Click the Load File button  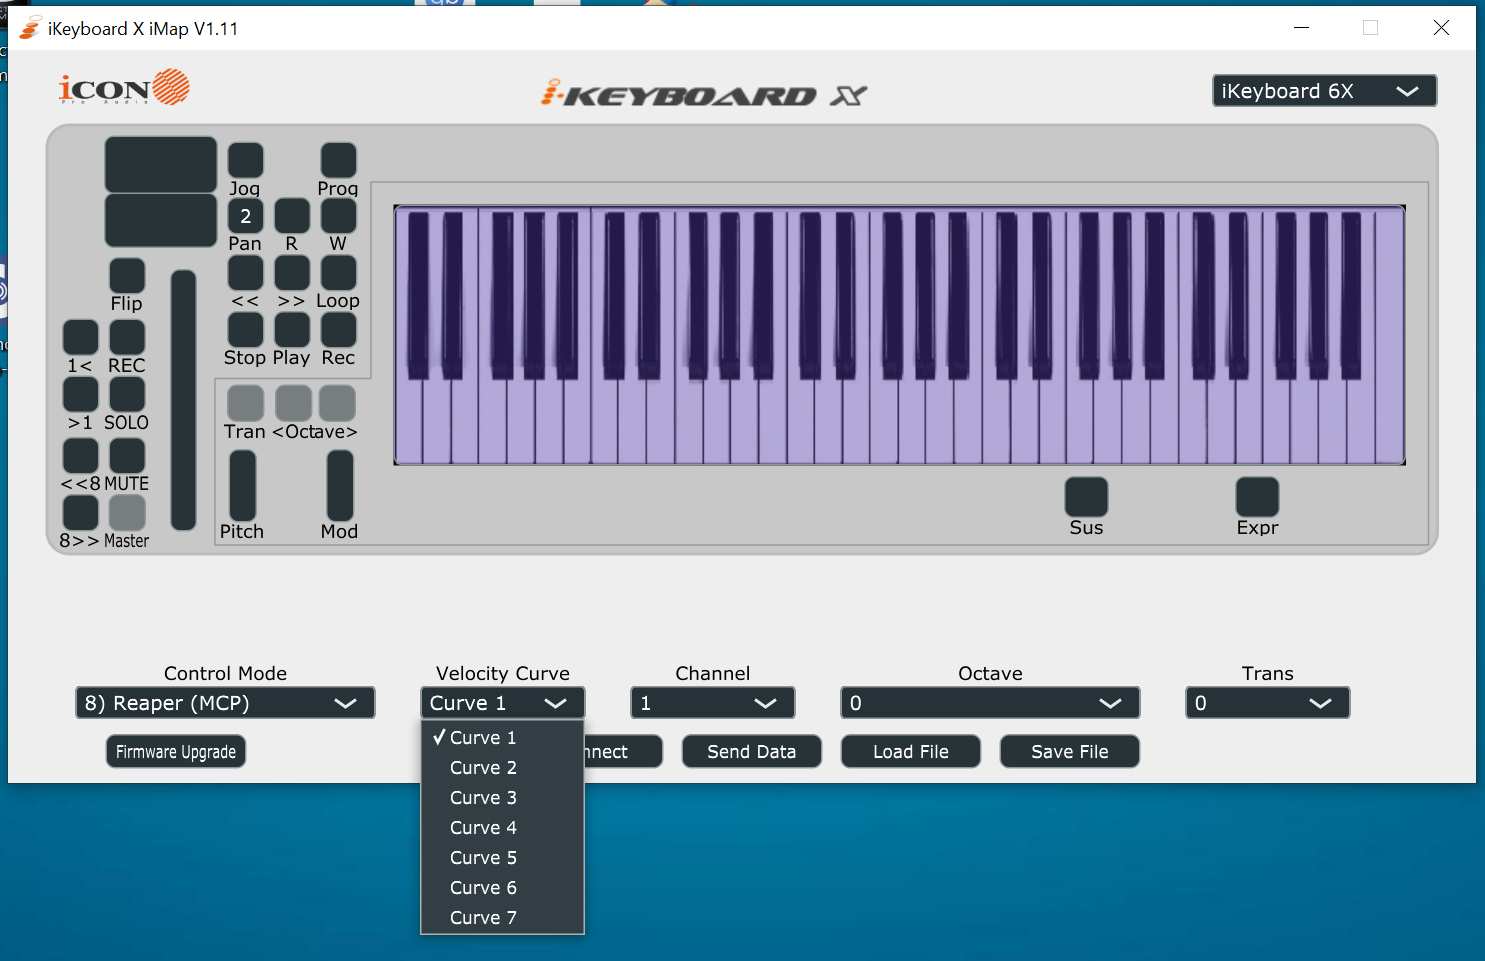911,752
